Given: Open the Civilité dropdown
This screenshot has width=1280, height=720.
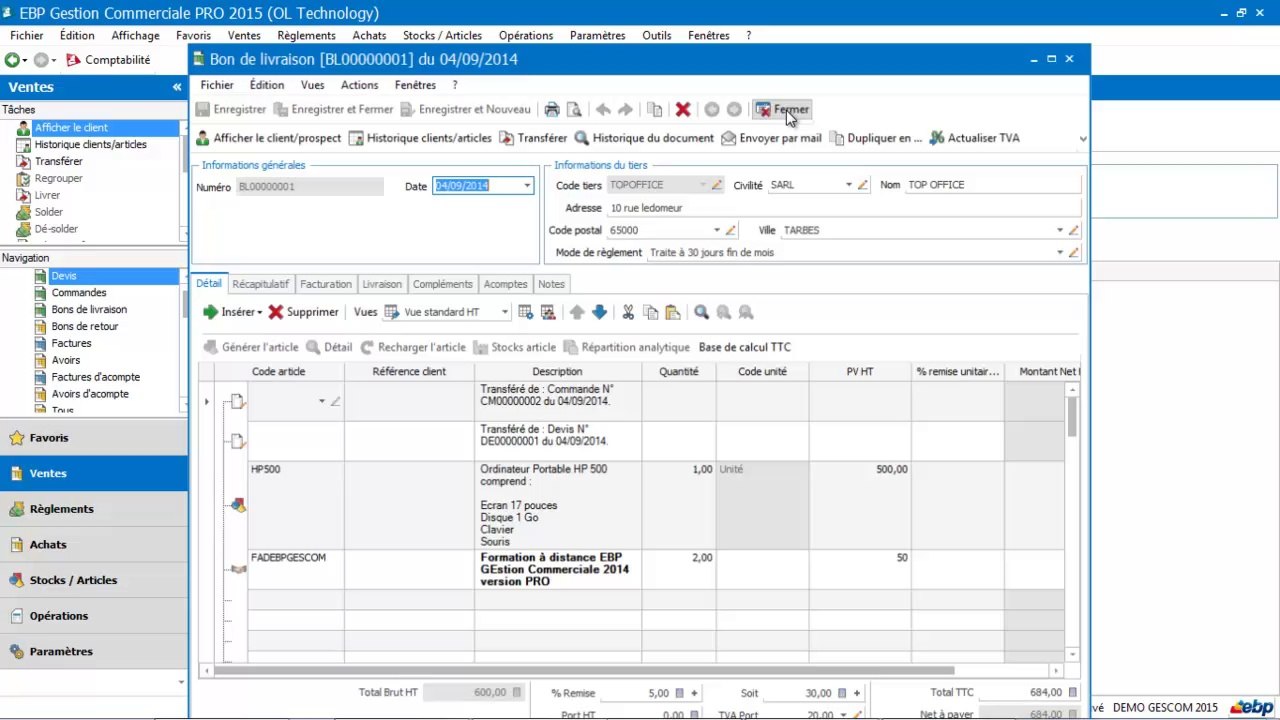Looking at the screenshot, I should click(849, 185).
